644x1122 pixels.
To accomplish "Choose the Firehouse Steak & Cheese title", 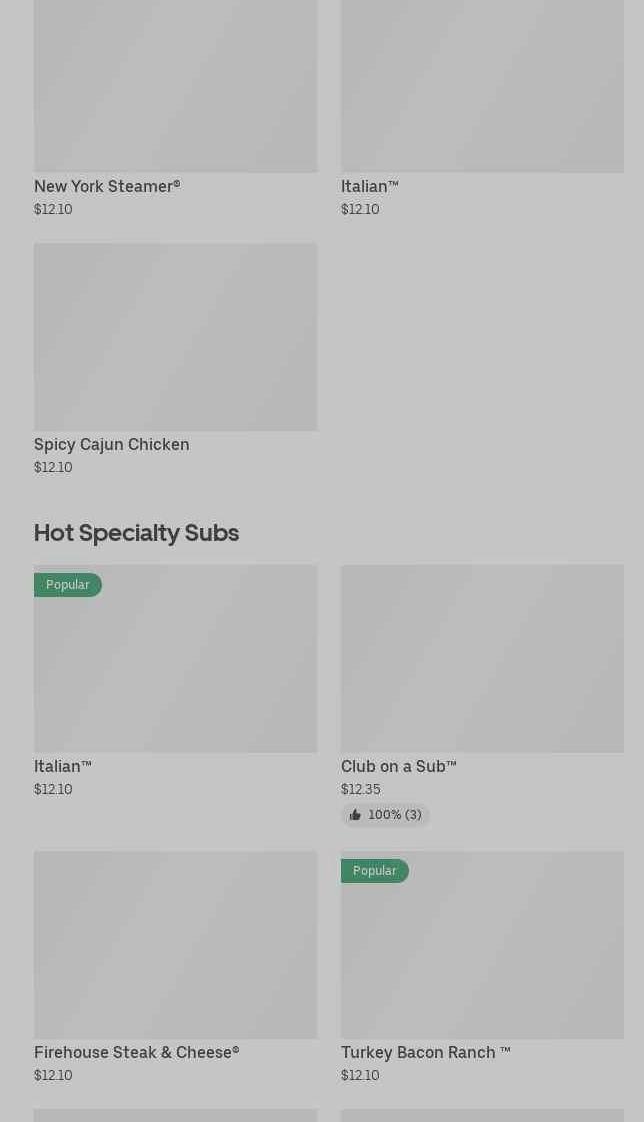I will (136, 1052).
